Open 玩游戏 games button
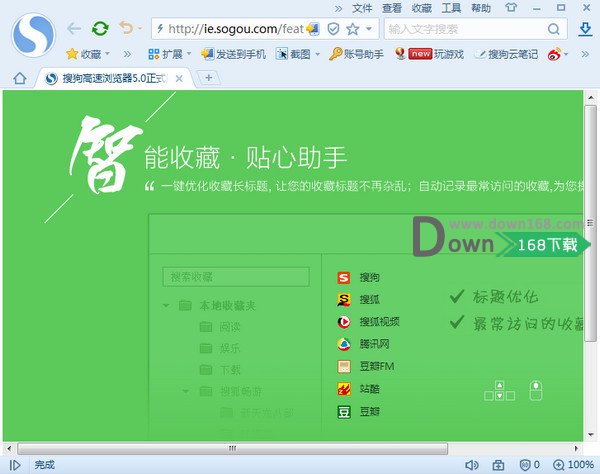Viewport: 600px width, 474px height. coord(430,54)
